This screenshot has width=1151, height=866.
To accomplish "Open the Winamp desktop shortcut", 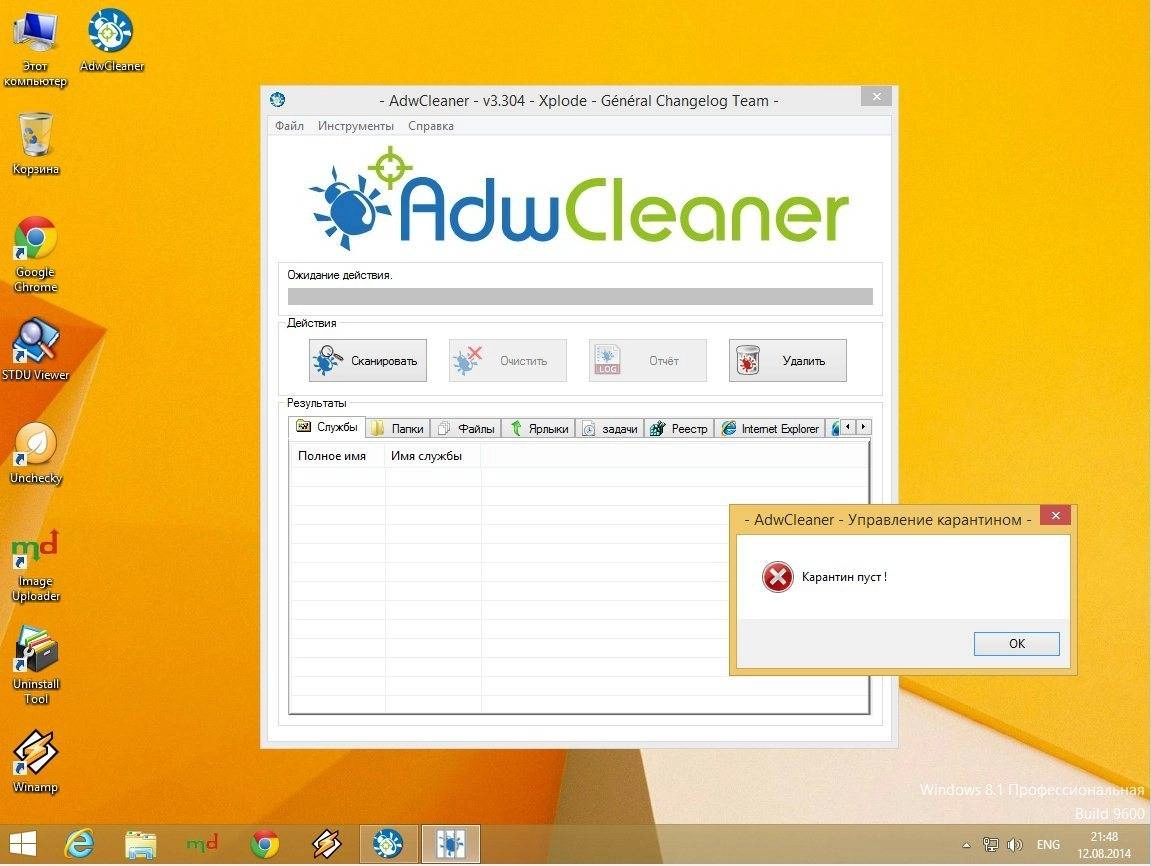I will pyautogui.click(x=35, y=761).
